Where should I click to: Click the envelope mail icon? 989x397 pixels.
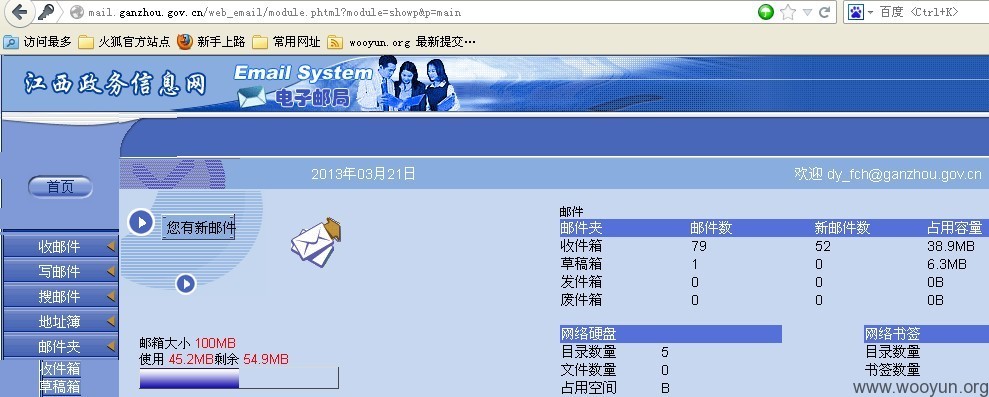(x=315, y=242)
